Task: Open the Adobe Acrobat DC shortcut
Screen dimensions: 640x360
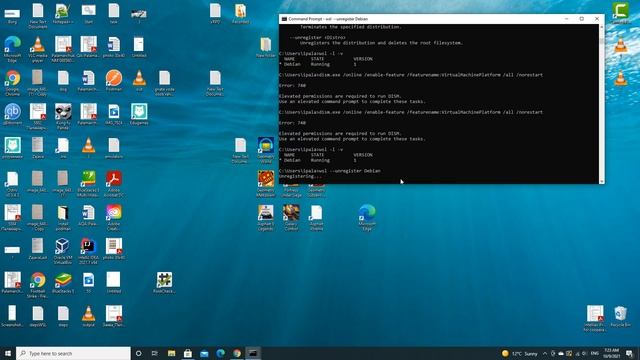Action: pos(114,183)
